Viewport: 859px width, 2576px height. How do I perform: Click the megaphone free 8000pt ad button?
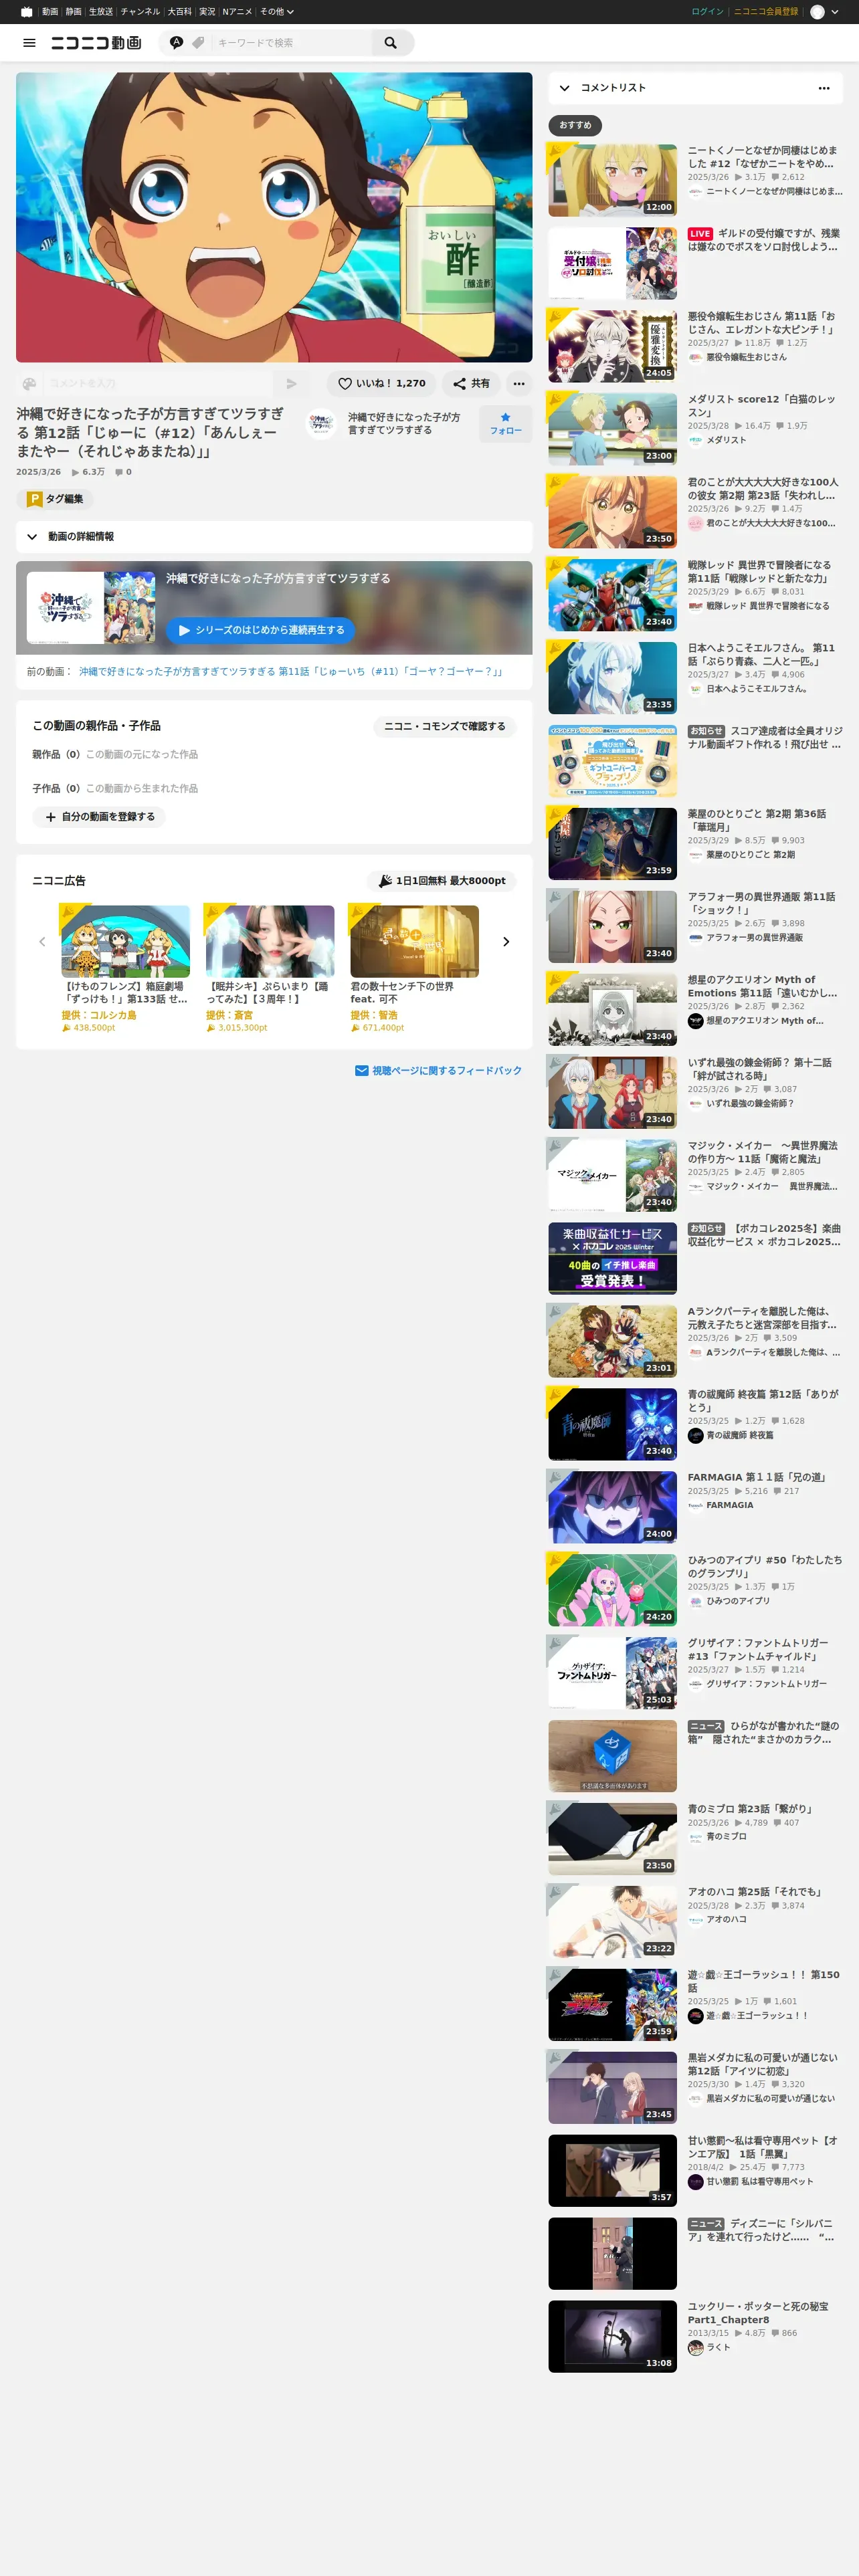pos(441,881)
